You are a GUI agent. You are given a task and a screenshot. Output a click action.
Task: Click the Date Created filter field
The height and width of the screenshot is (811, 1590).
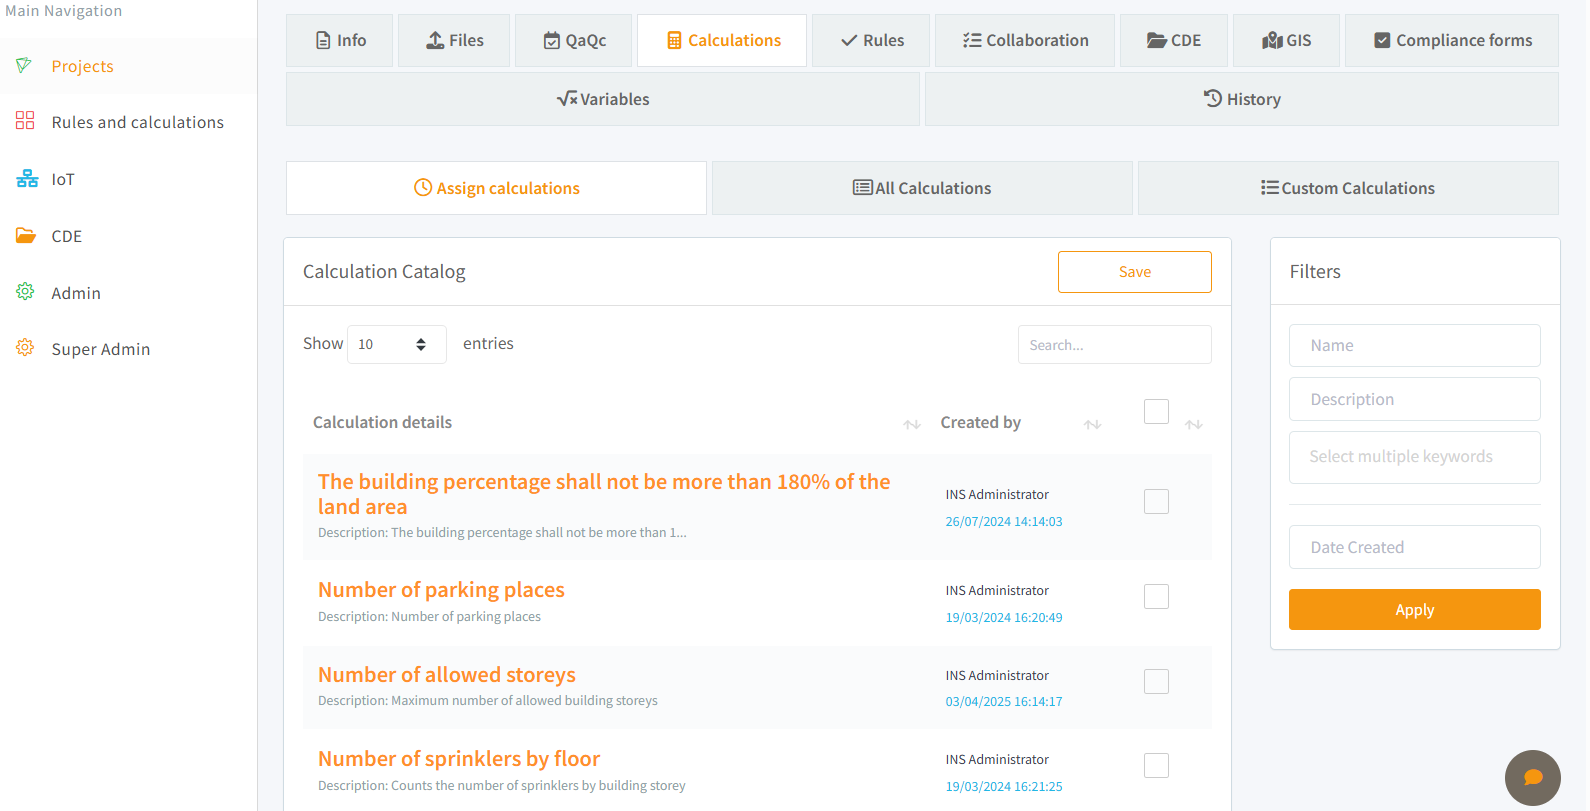tap(1414, 547)
